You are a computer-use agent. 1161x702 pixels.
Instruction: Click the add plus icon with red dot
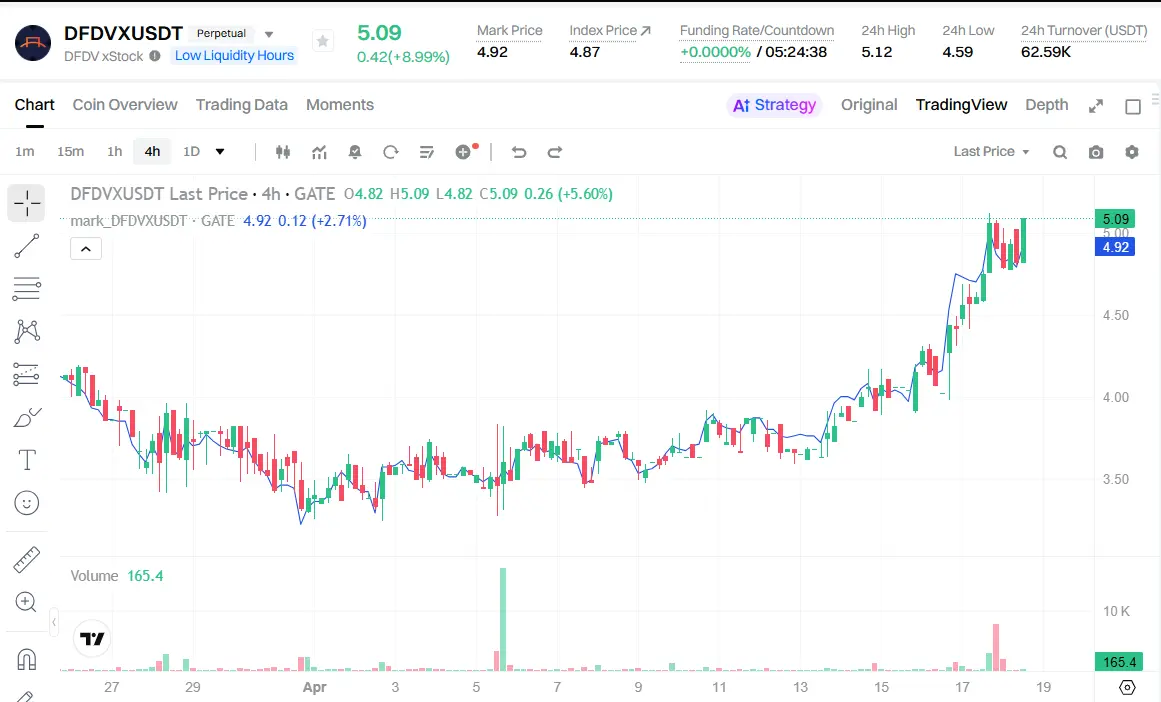click(x=465, y=152)
